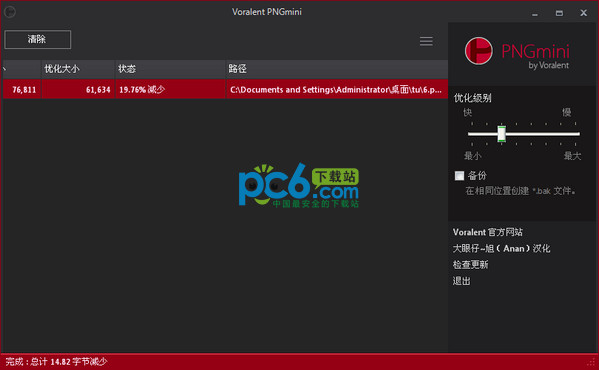The width and height of the screenshot is (599, 370).
Task: Sort by the 状态 column header
Action: click(x=170, y=69)
